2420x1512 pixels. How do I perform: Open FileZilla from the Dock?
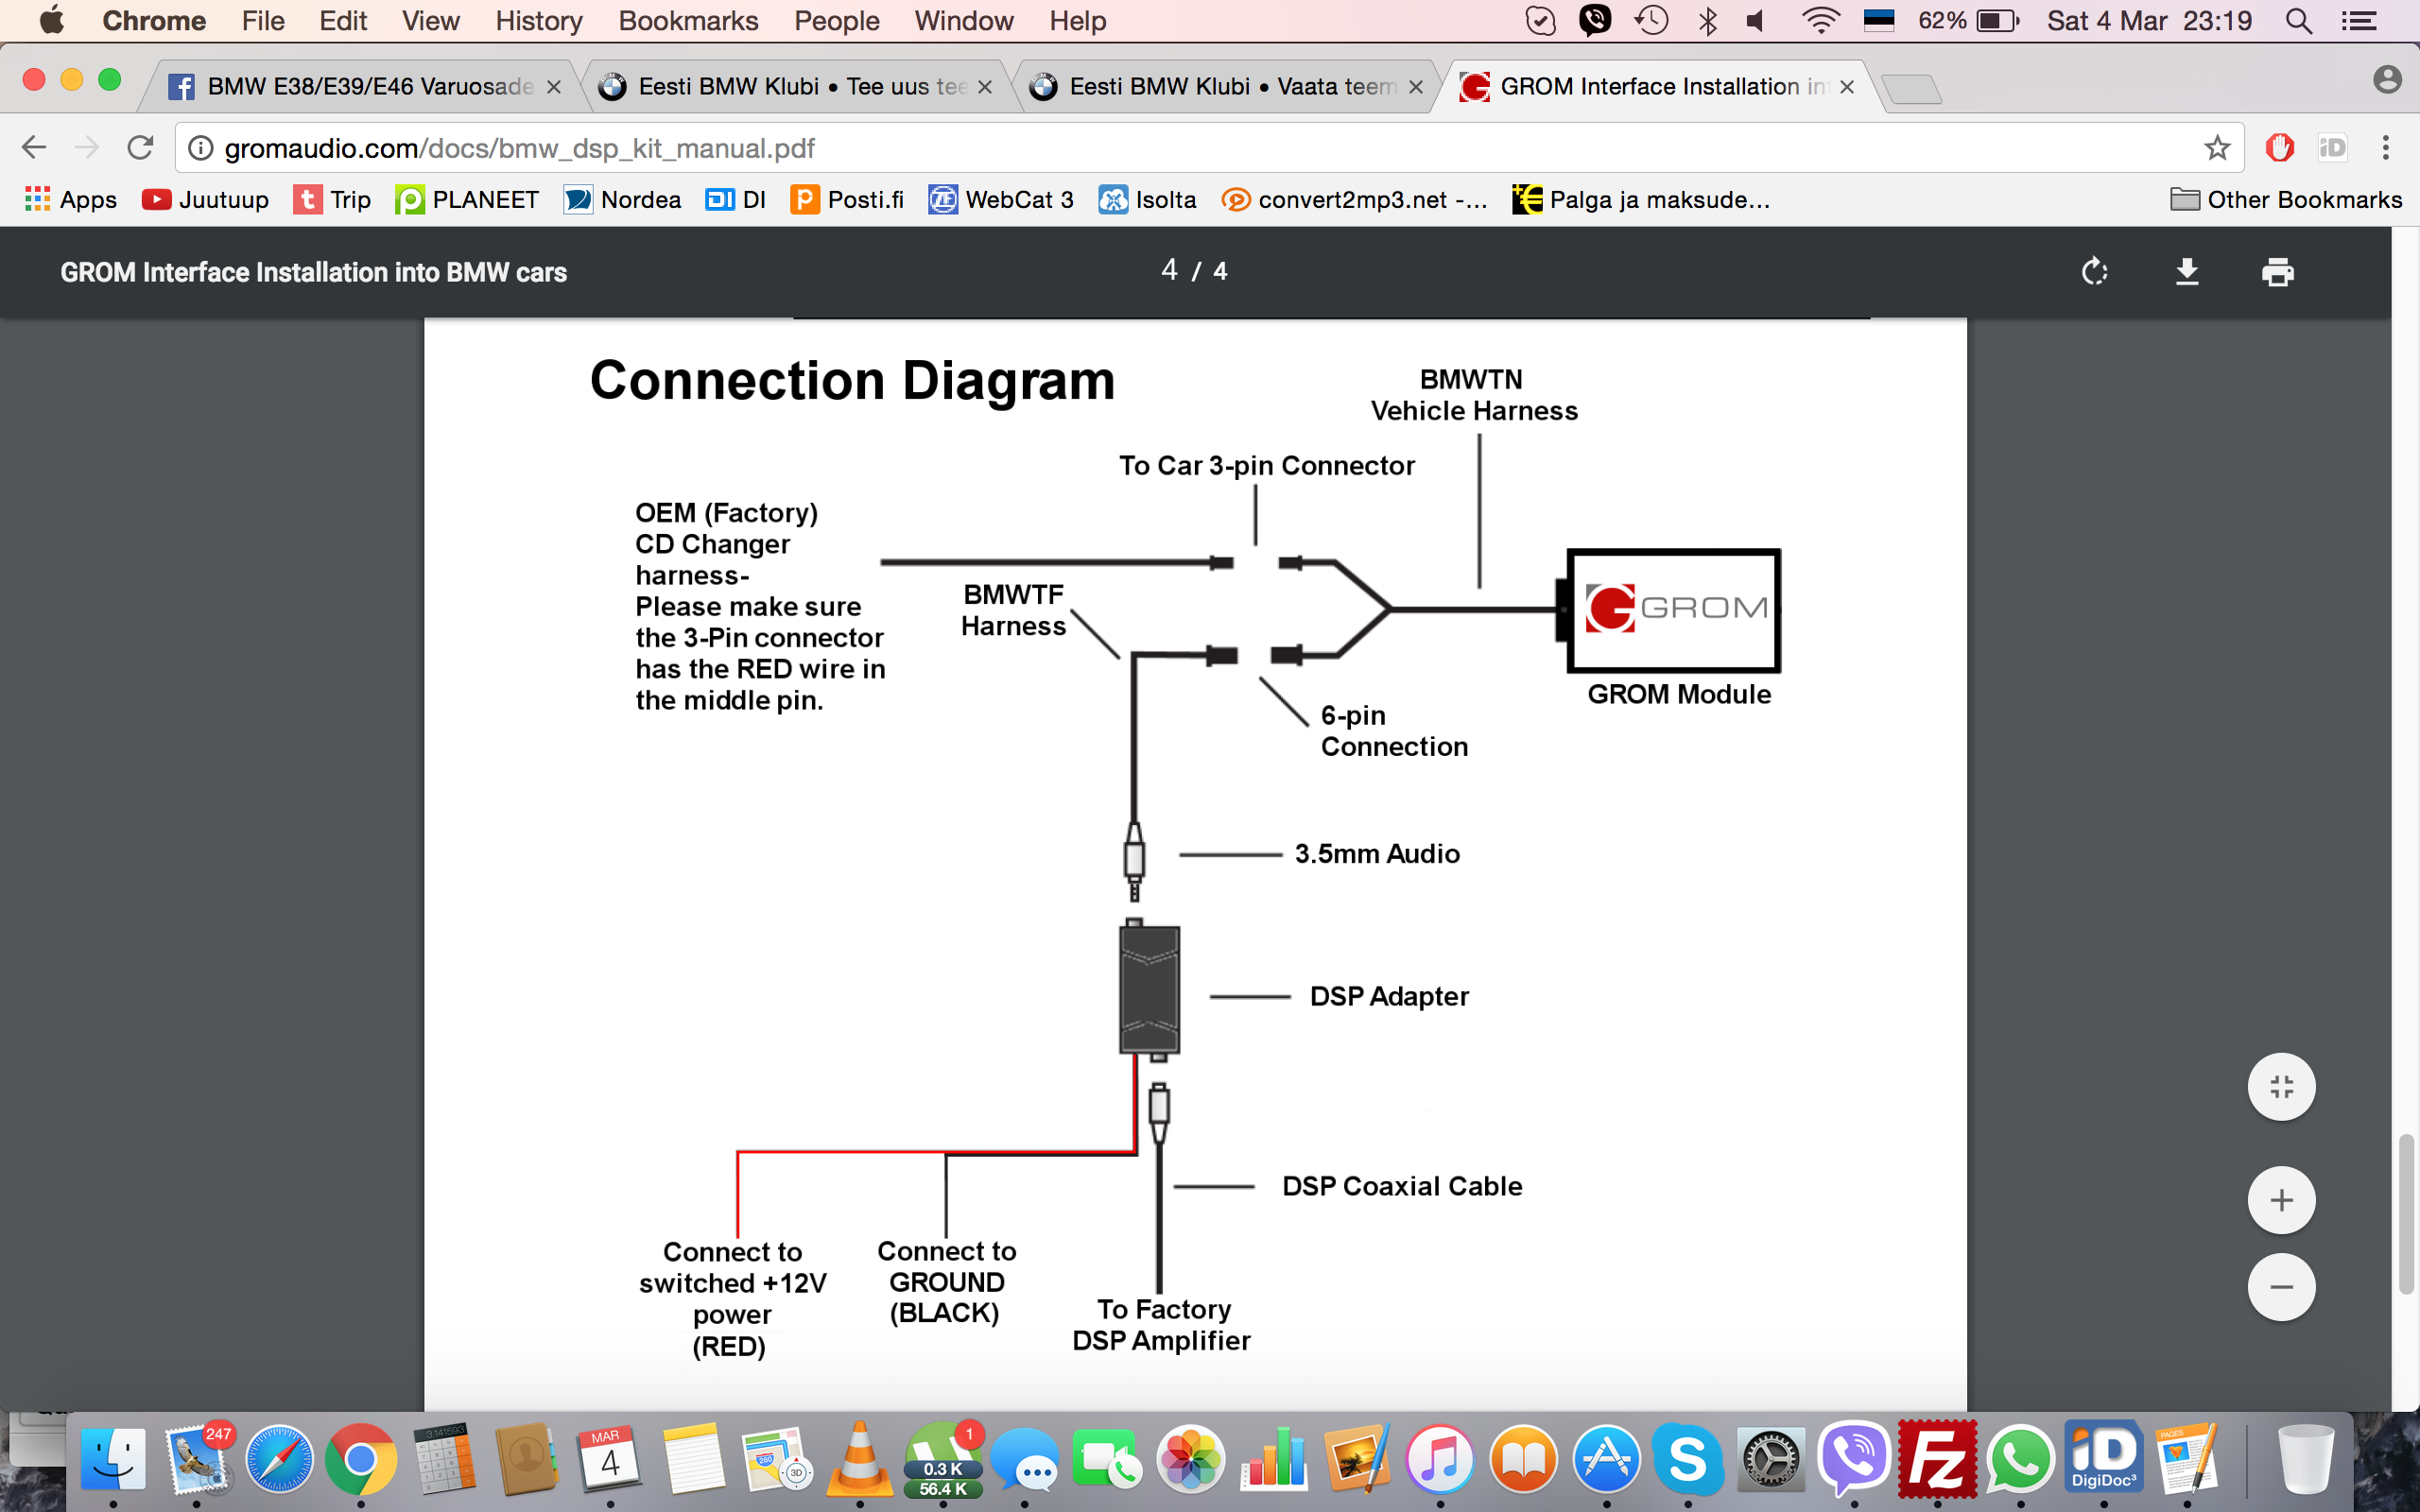pyautogui.click(x=1937, y=1460)
